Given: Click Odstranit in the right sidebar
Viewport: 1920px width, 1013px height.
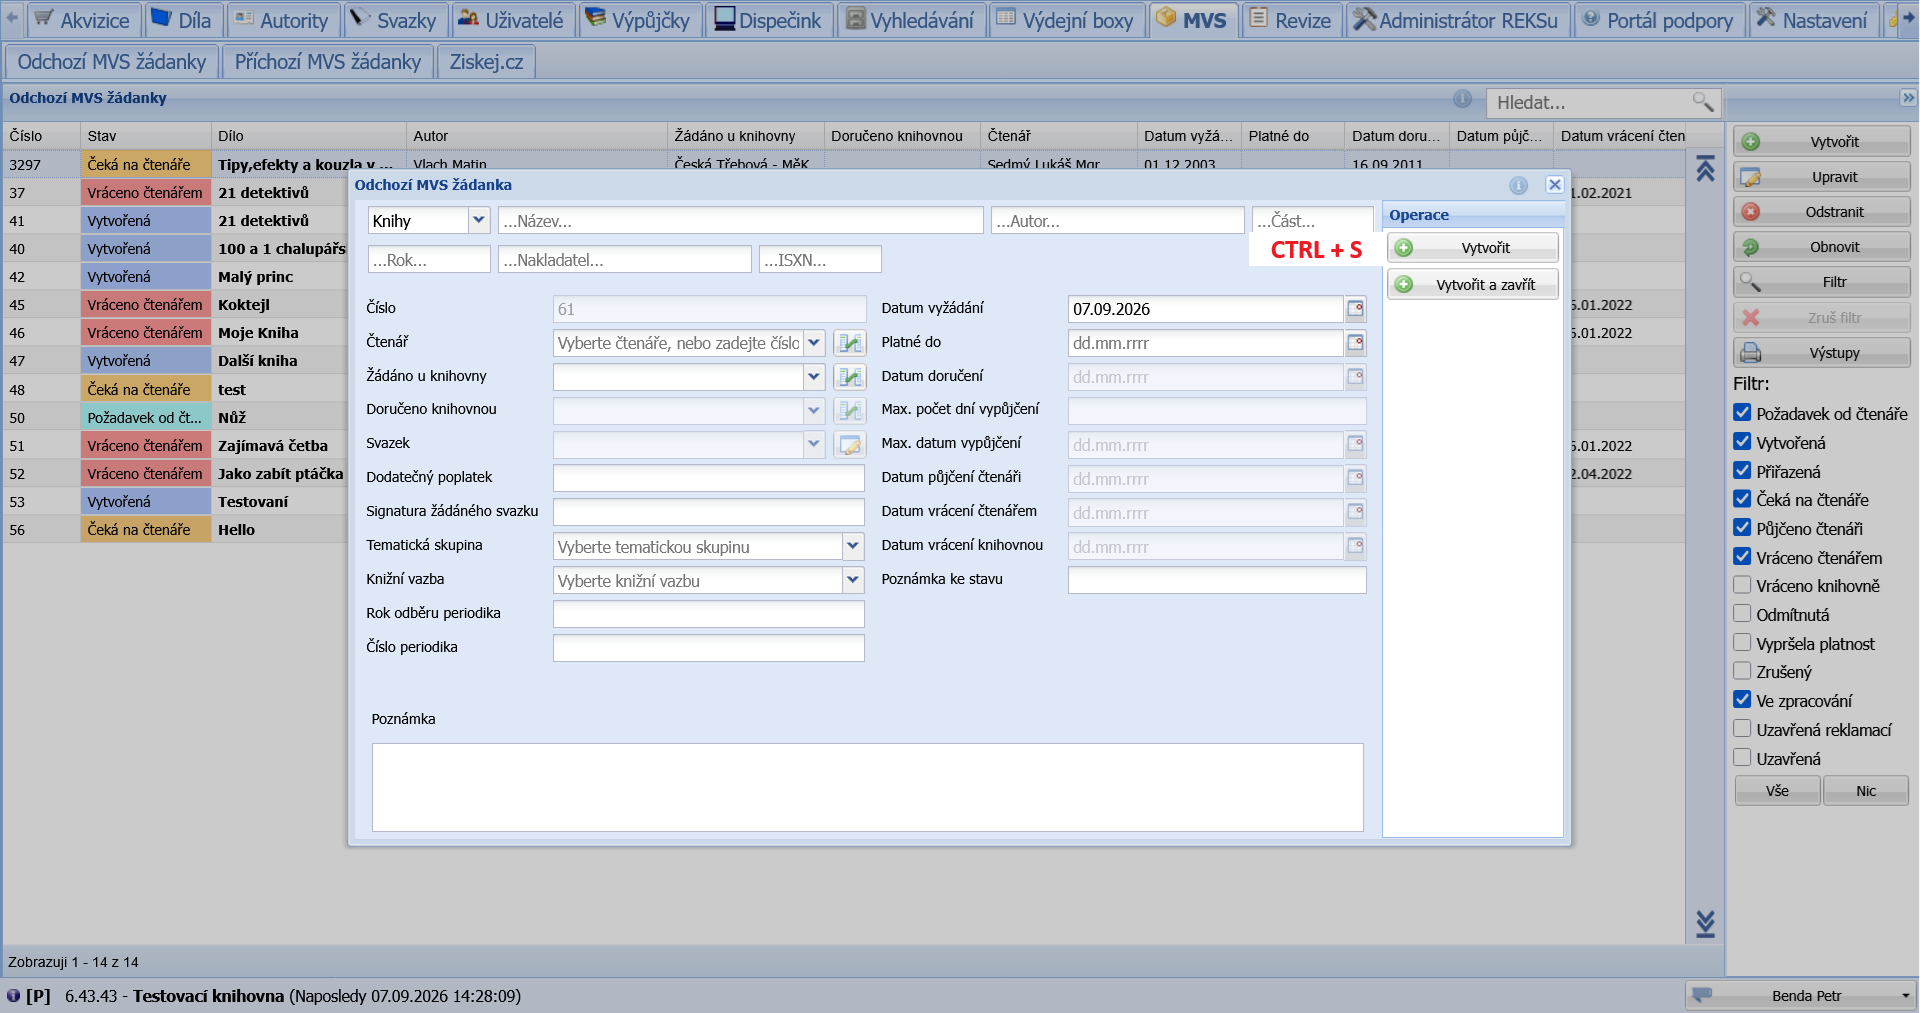Looking at the screenshot, I should pos(1821,212).
